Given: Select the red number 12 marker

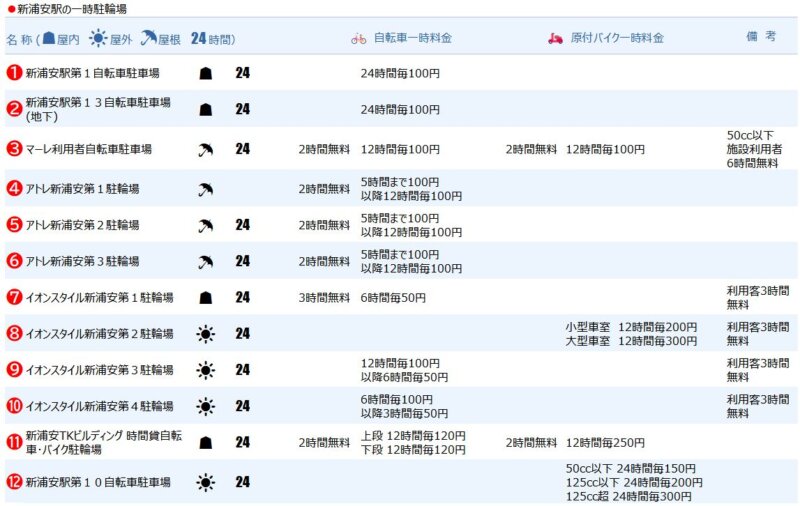Looking at the screenshot, I should (x=14, y=482).
